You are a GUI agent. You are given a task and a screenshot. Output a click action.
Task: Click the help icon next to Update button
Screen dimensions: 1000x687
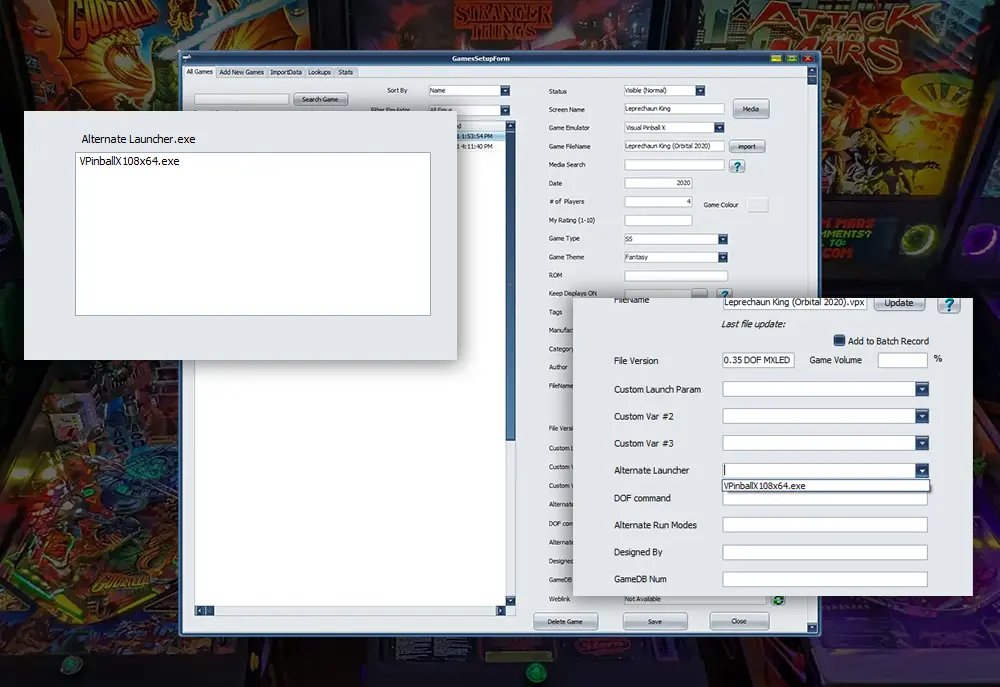click(x=949, y=304)
